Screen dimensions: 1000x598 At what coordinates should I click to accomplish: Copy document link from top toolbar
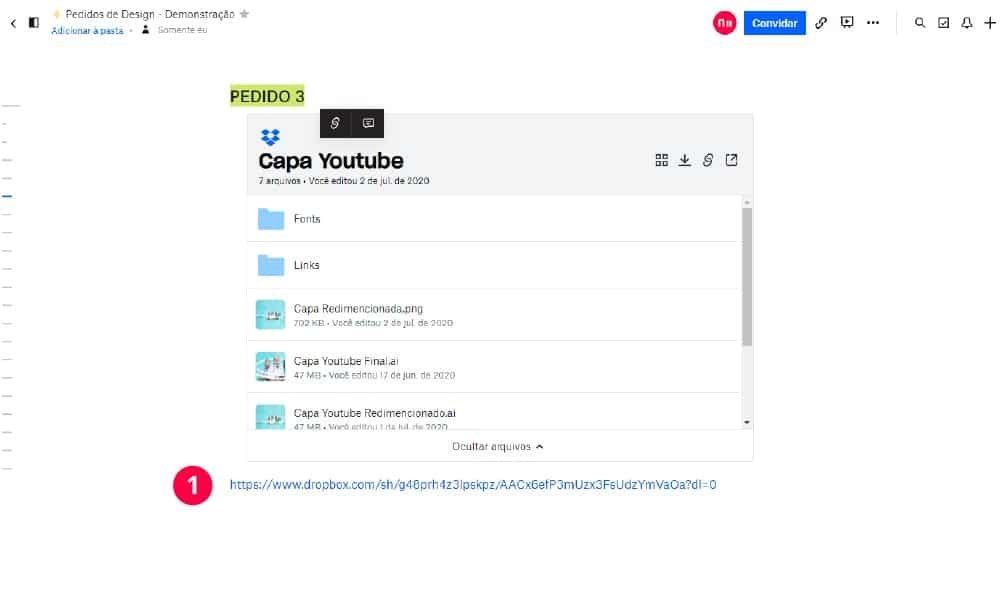(x=821, y=22)
